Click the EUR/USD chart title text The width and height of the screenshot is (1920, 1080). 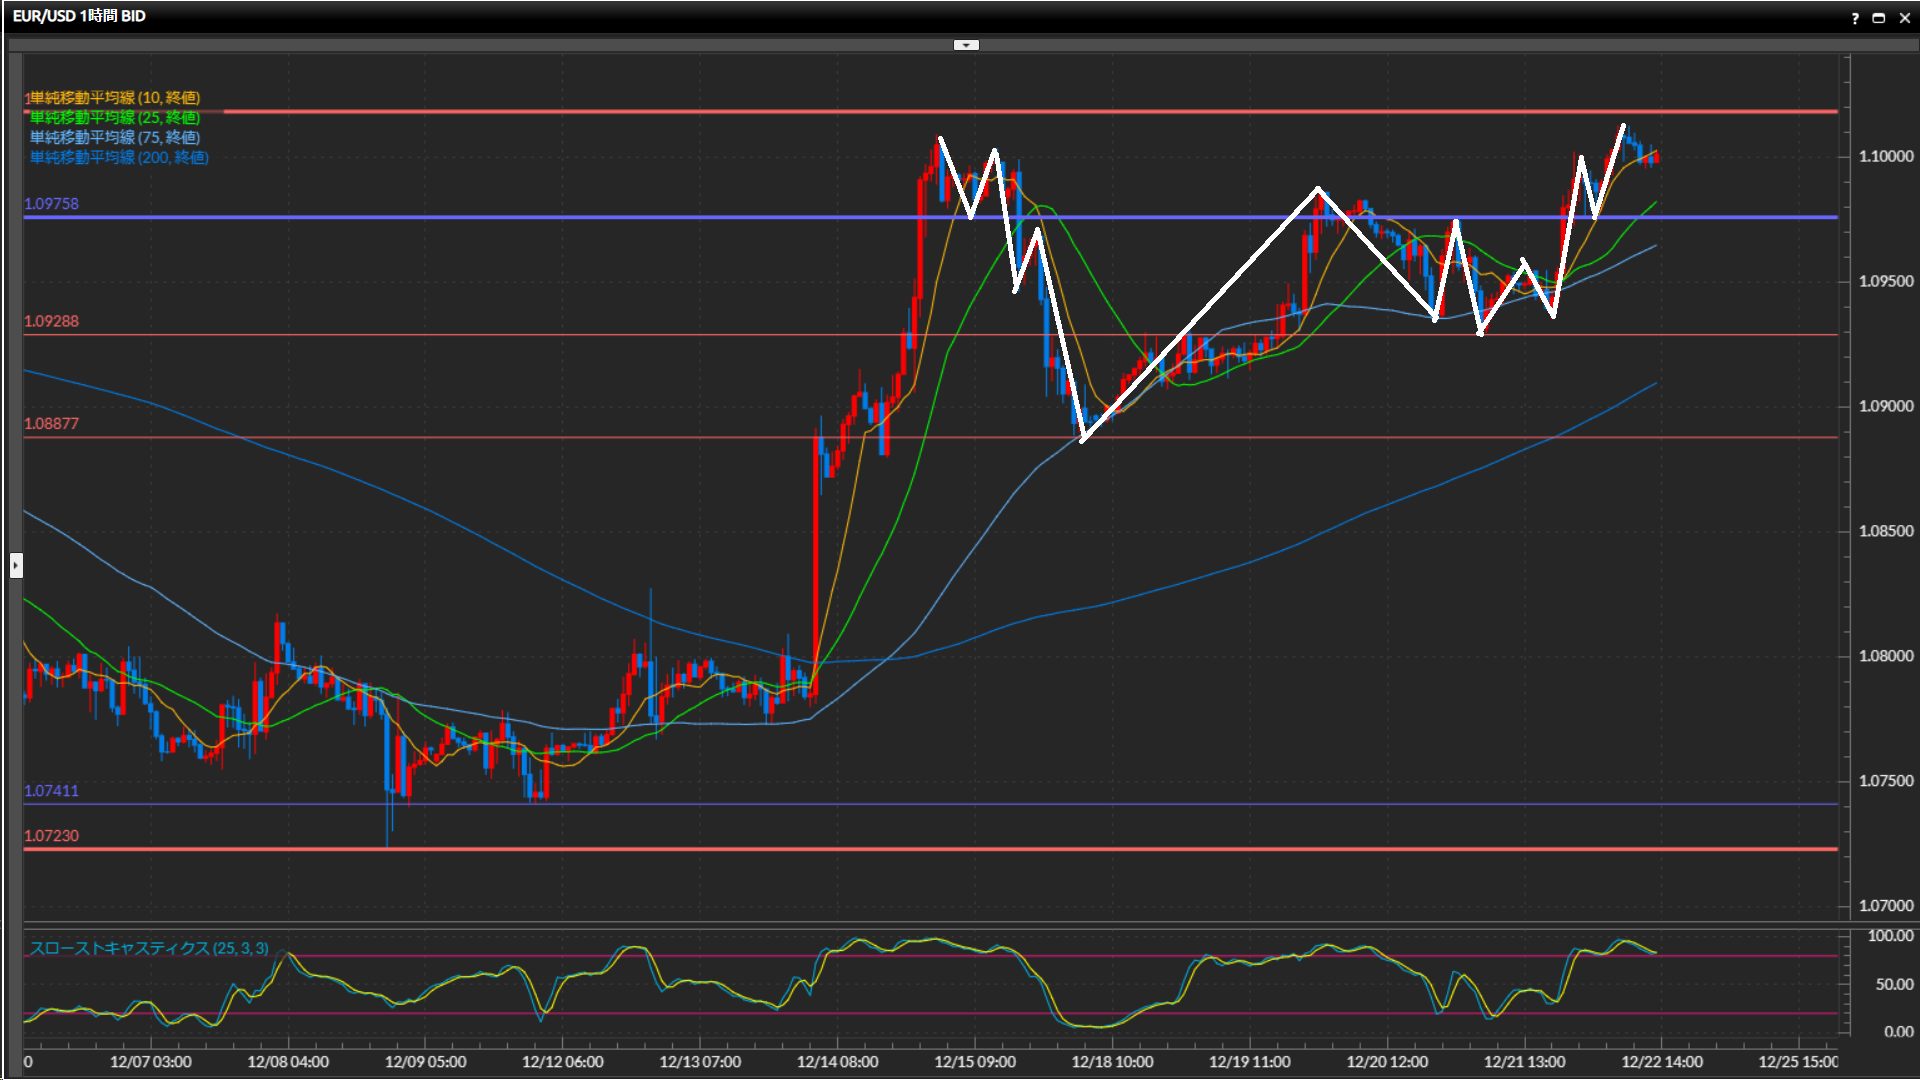[79, 16]
